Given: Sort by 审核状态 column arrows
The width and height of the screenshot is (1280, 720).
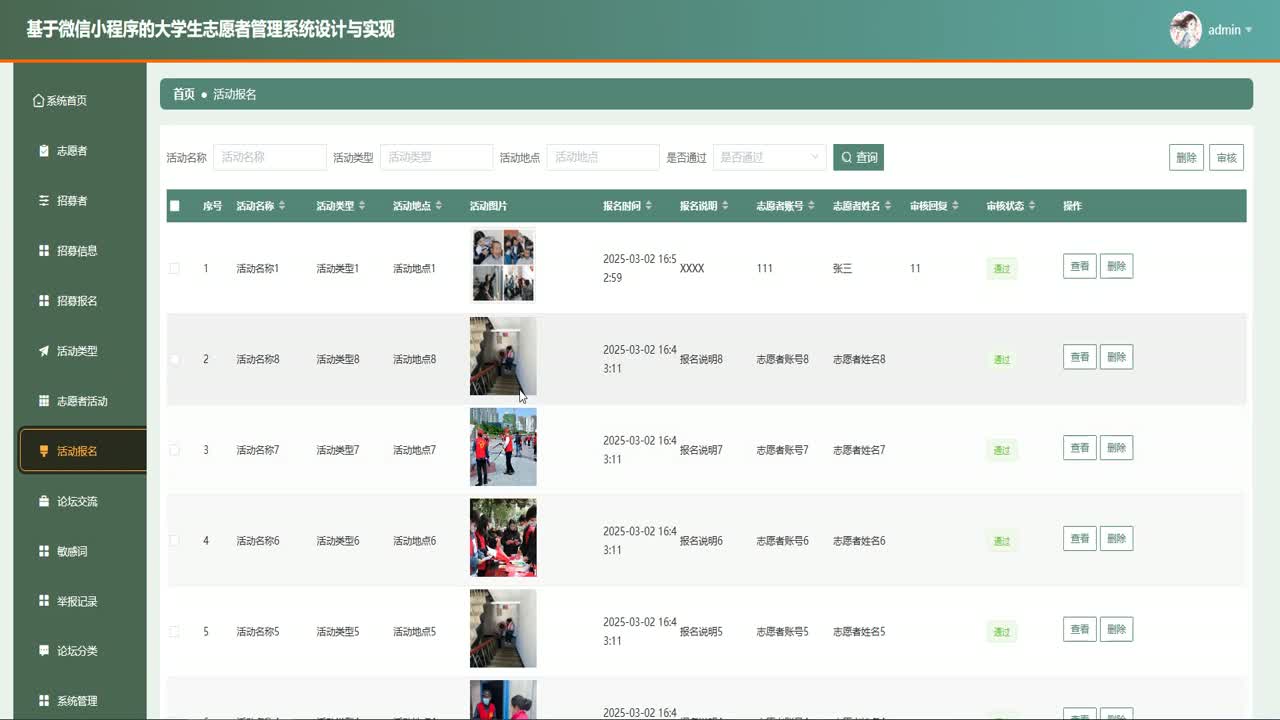Looking at the screenshot, I should pyautogui.click(x=1033, y=206).
